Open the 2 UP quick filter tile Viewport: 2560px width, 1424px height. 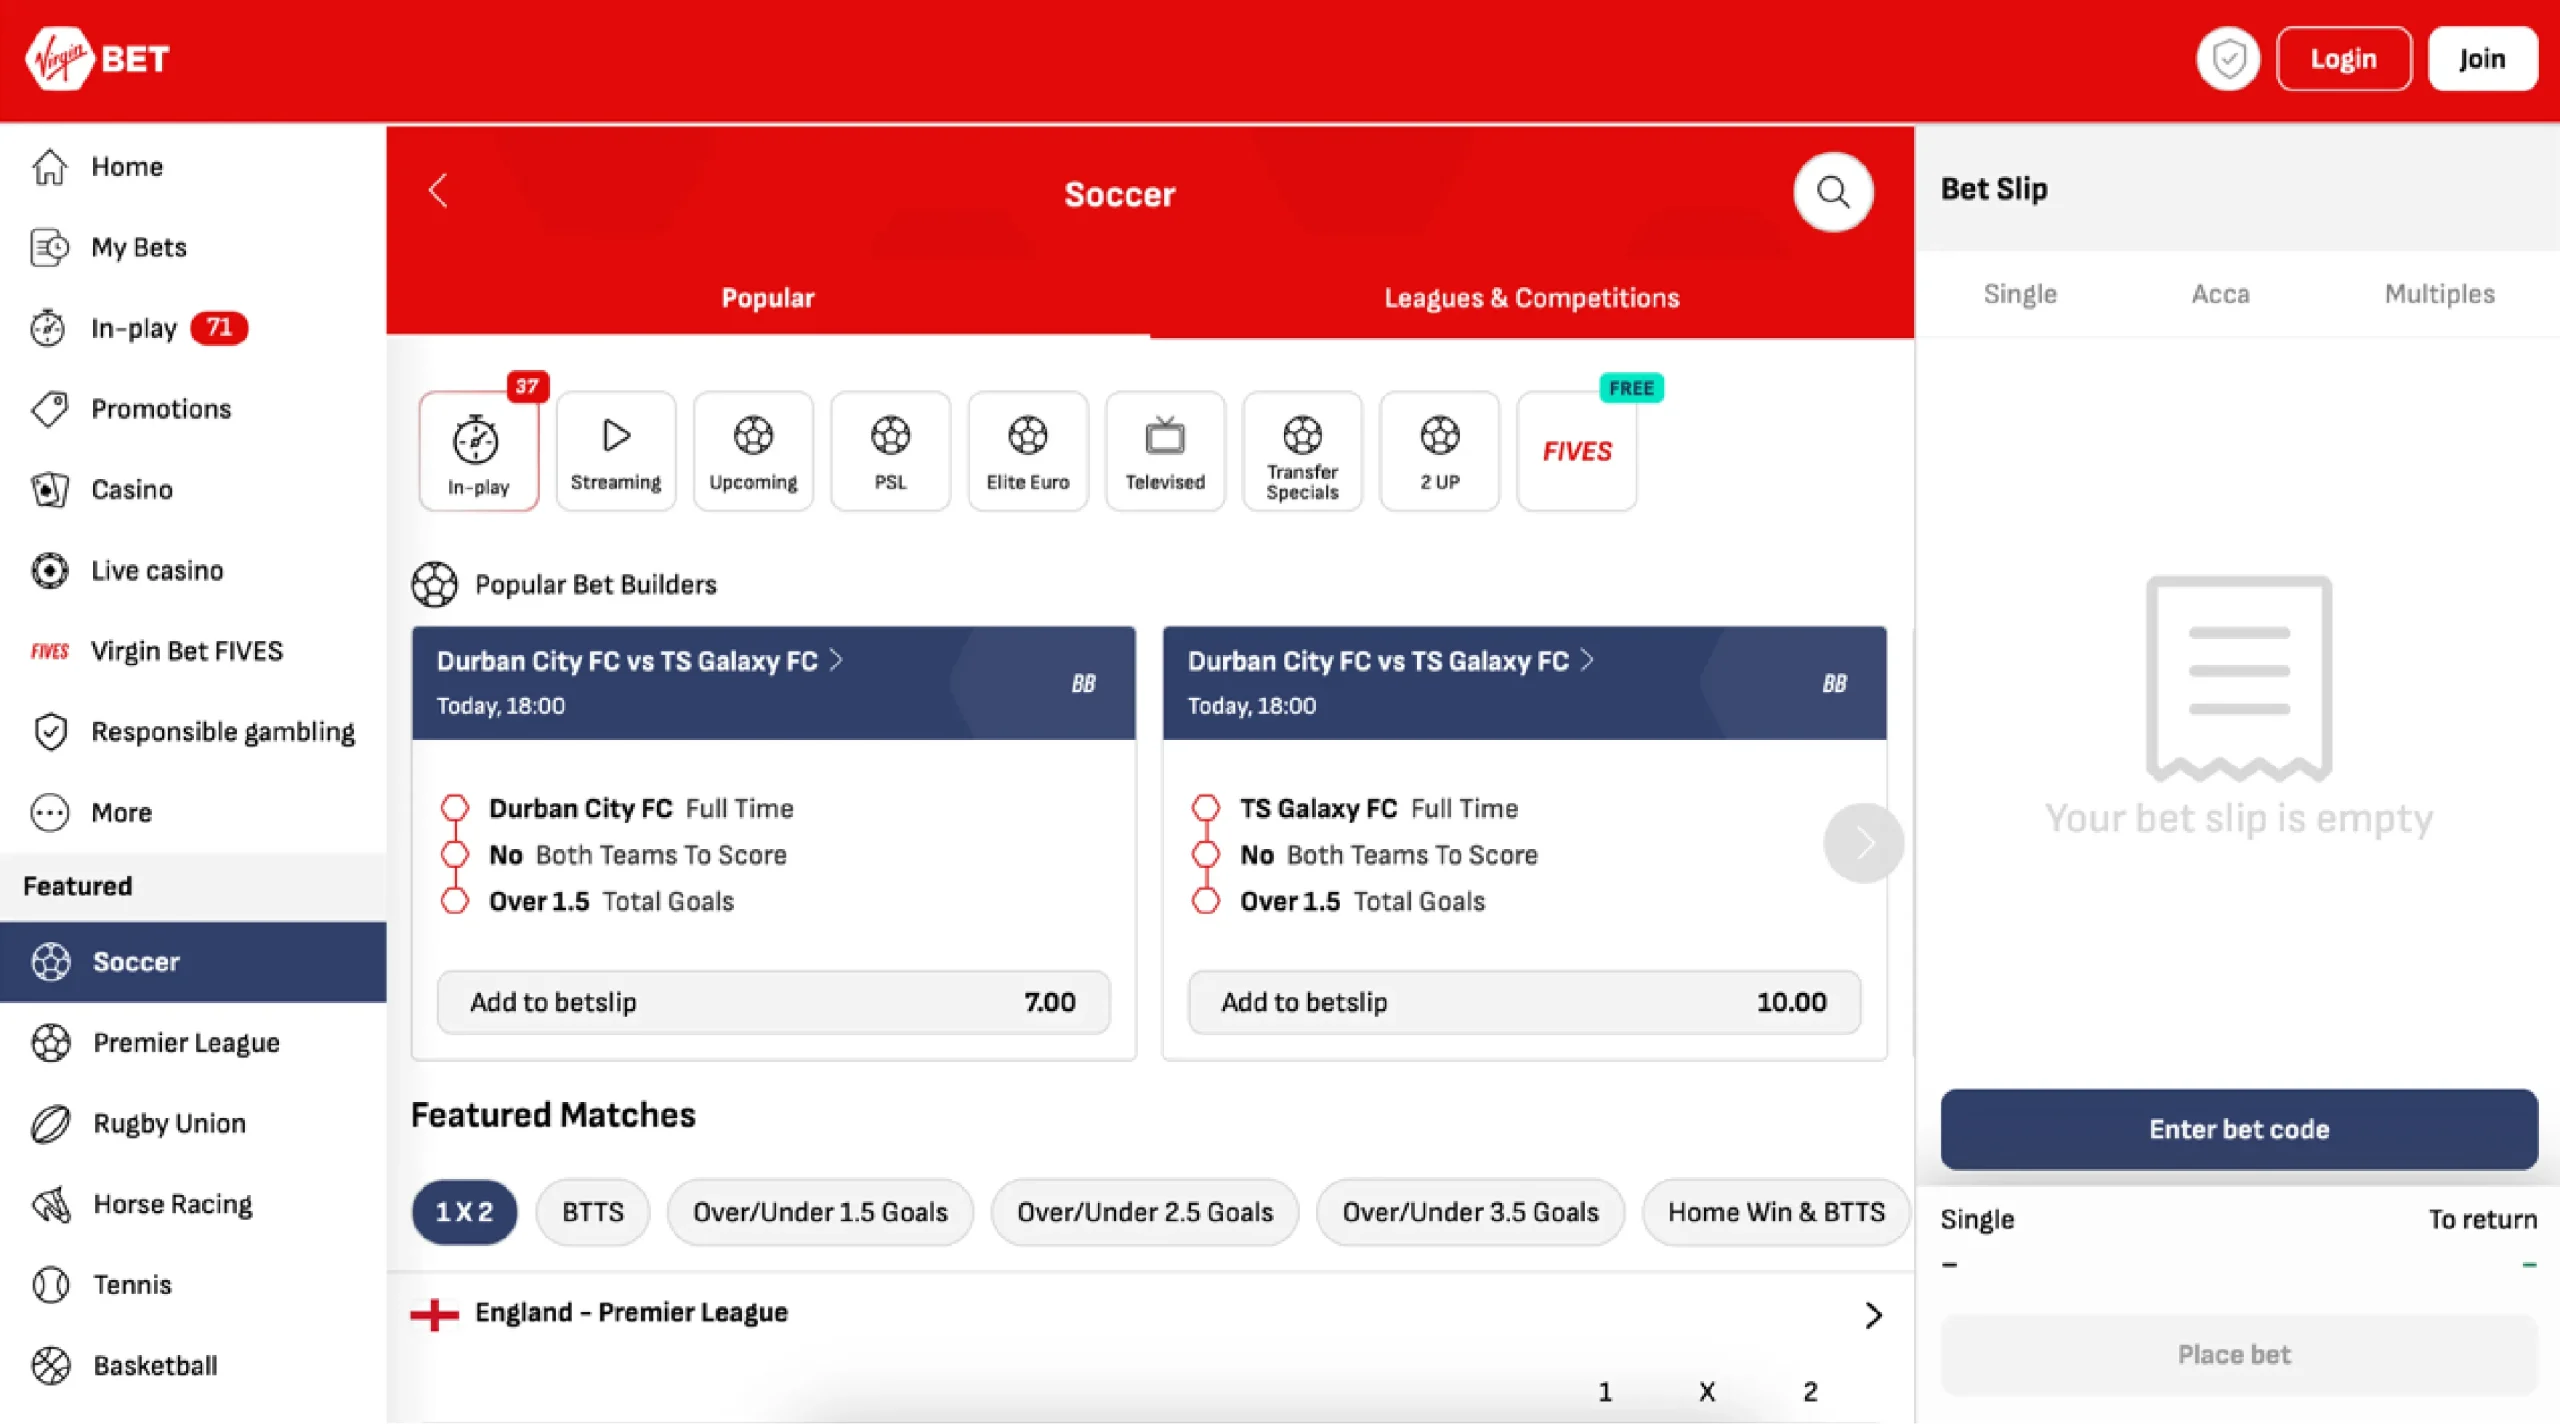tap(1439, 452)
